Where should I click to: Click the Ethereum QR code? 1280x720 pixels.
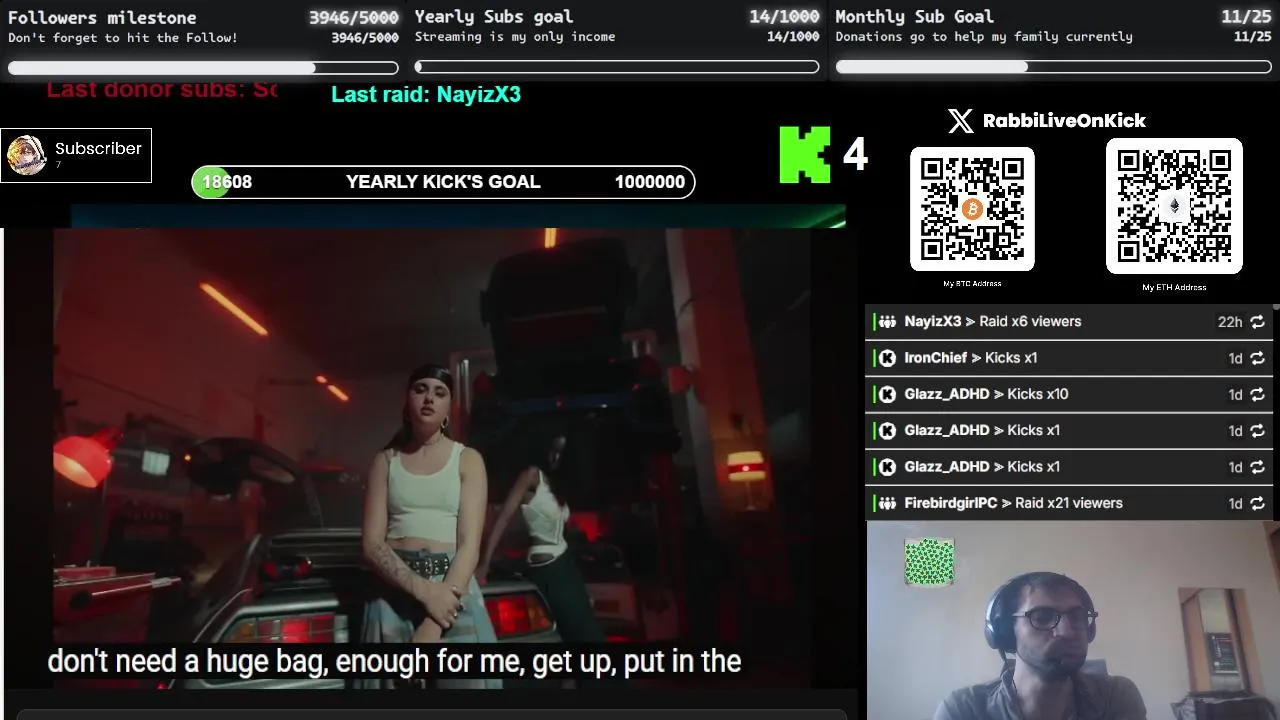click(x=1174, y=206)
